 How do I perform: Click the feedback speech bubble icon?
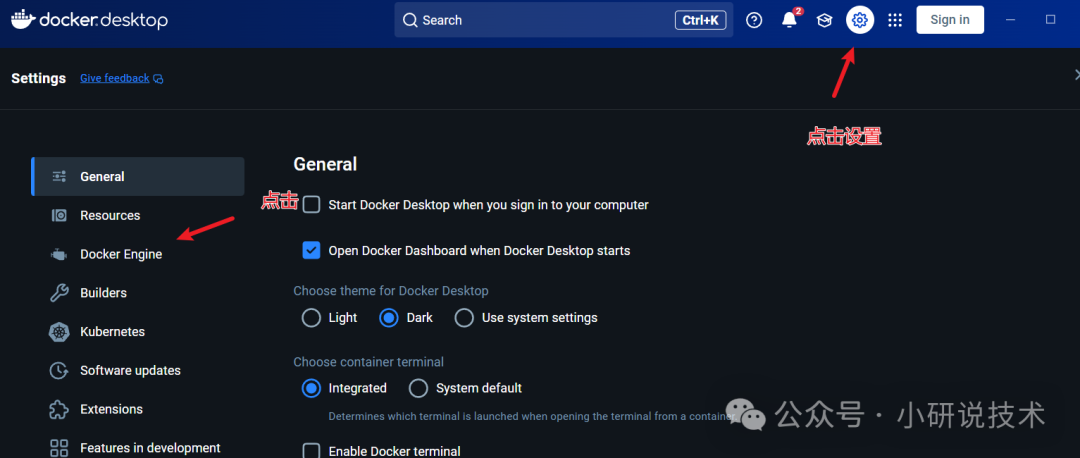point(158,79)
